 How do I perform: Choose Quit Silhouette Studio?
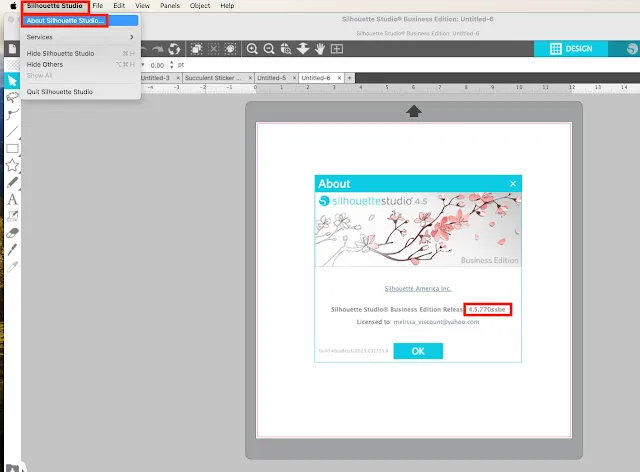(80, 91)
